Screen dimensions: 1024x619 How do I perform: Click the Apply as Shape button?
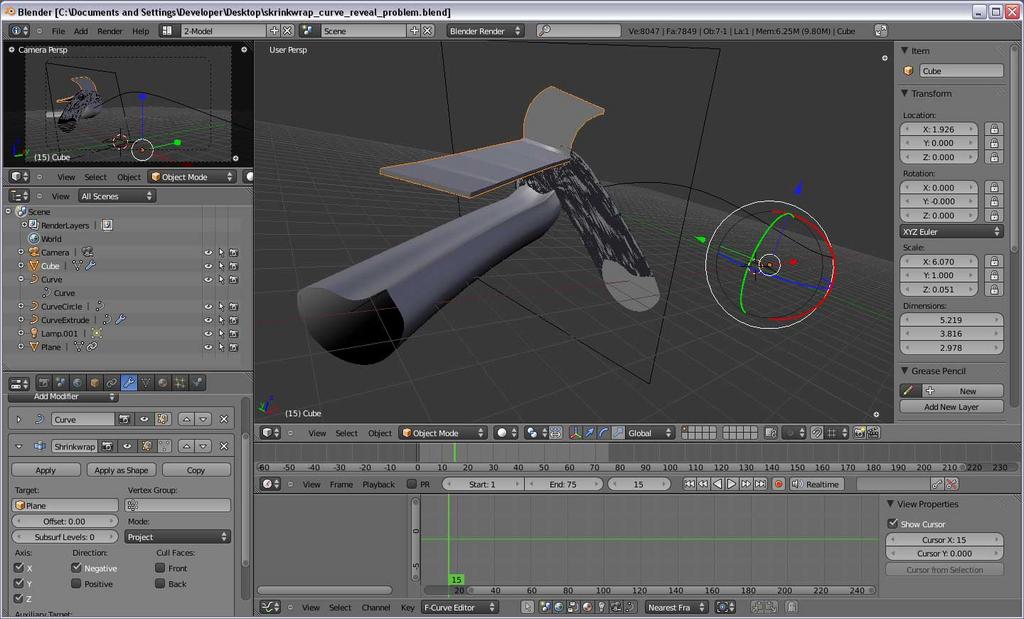point(121,469)
